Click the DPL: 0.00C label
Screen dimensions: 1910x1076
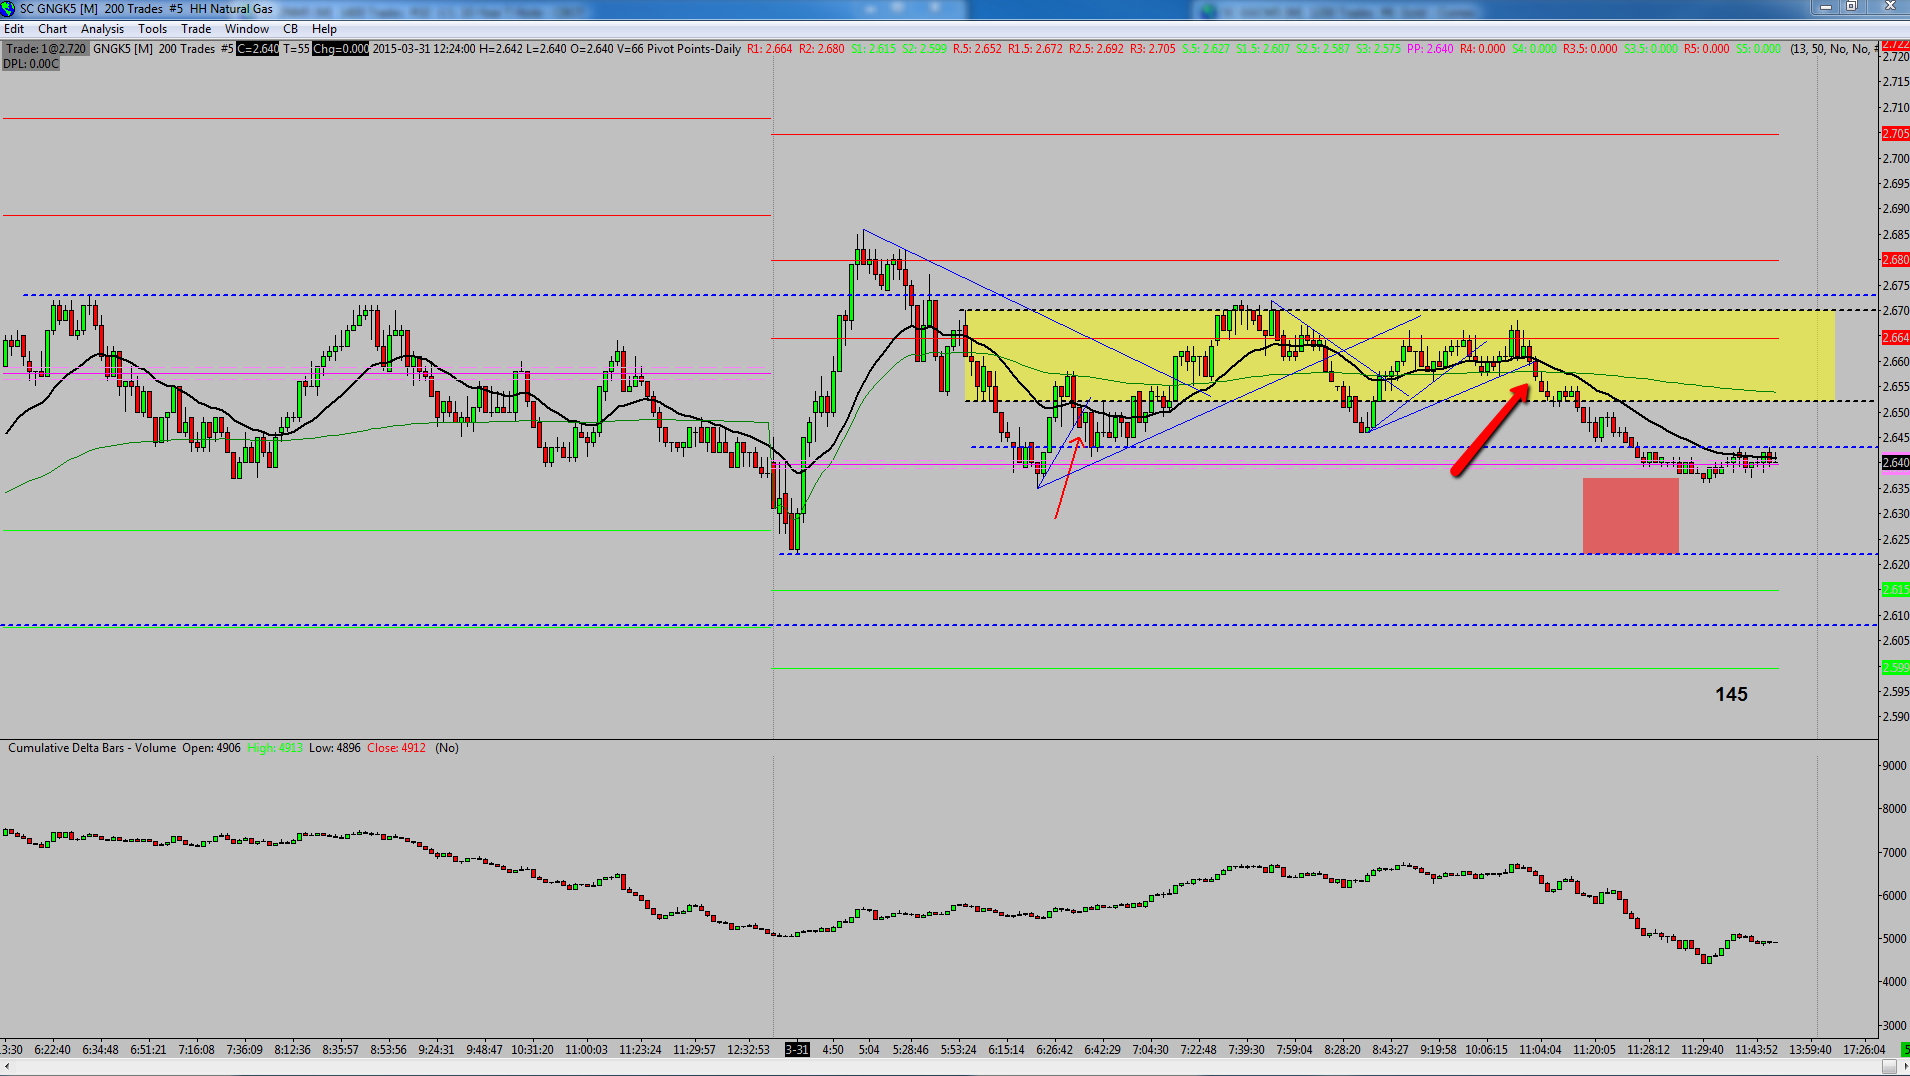coord(31,64)
